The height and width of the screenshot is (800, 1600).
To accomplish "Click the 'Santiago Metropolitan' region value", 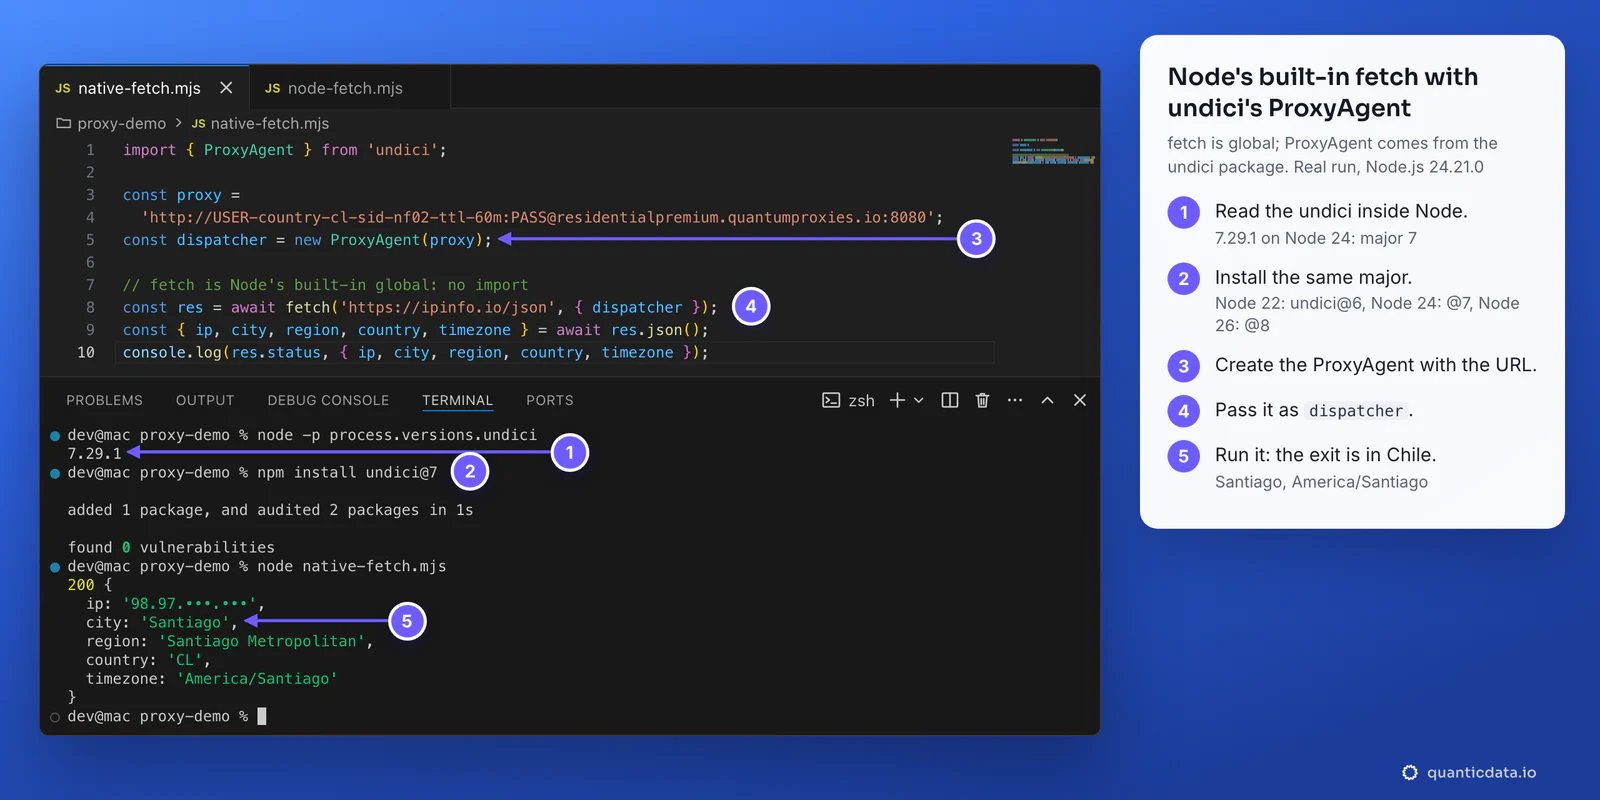I will click(262, 641).
